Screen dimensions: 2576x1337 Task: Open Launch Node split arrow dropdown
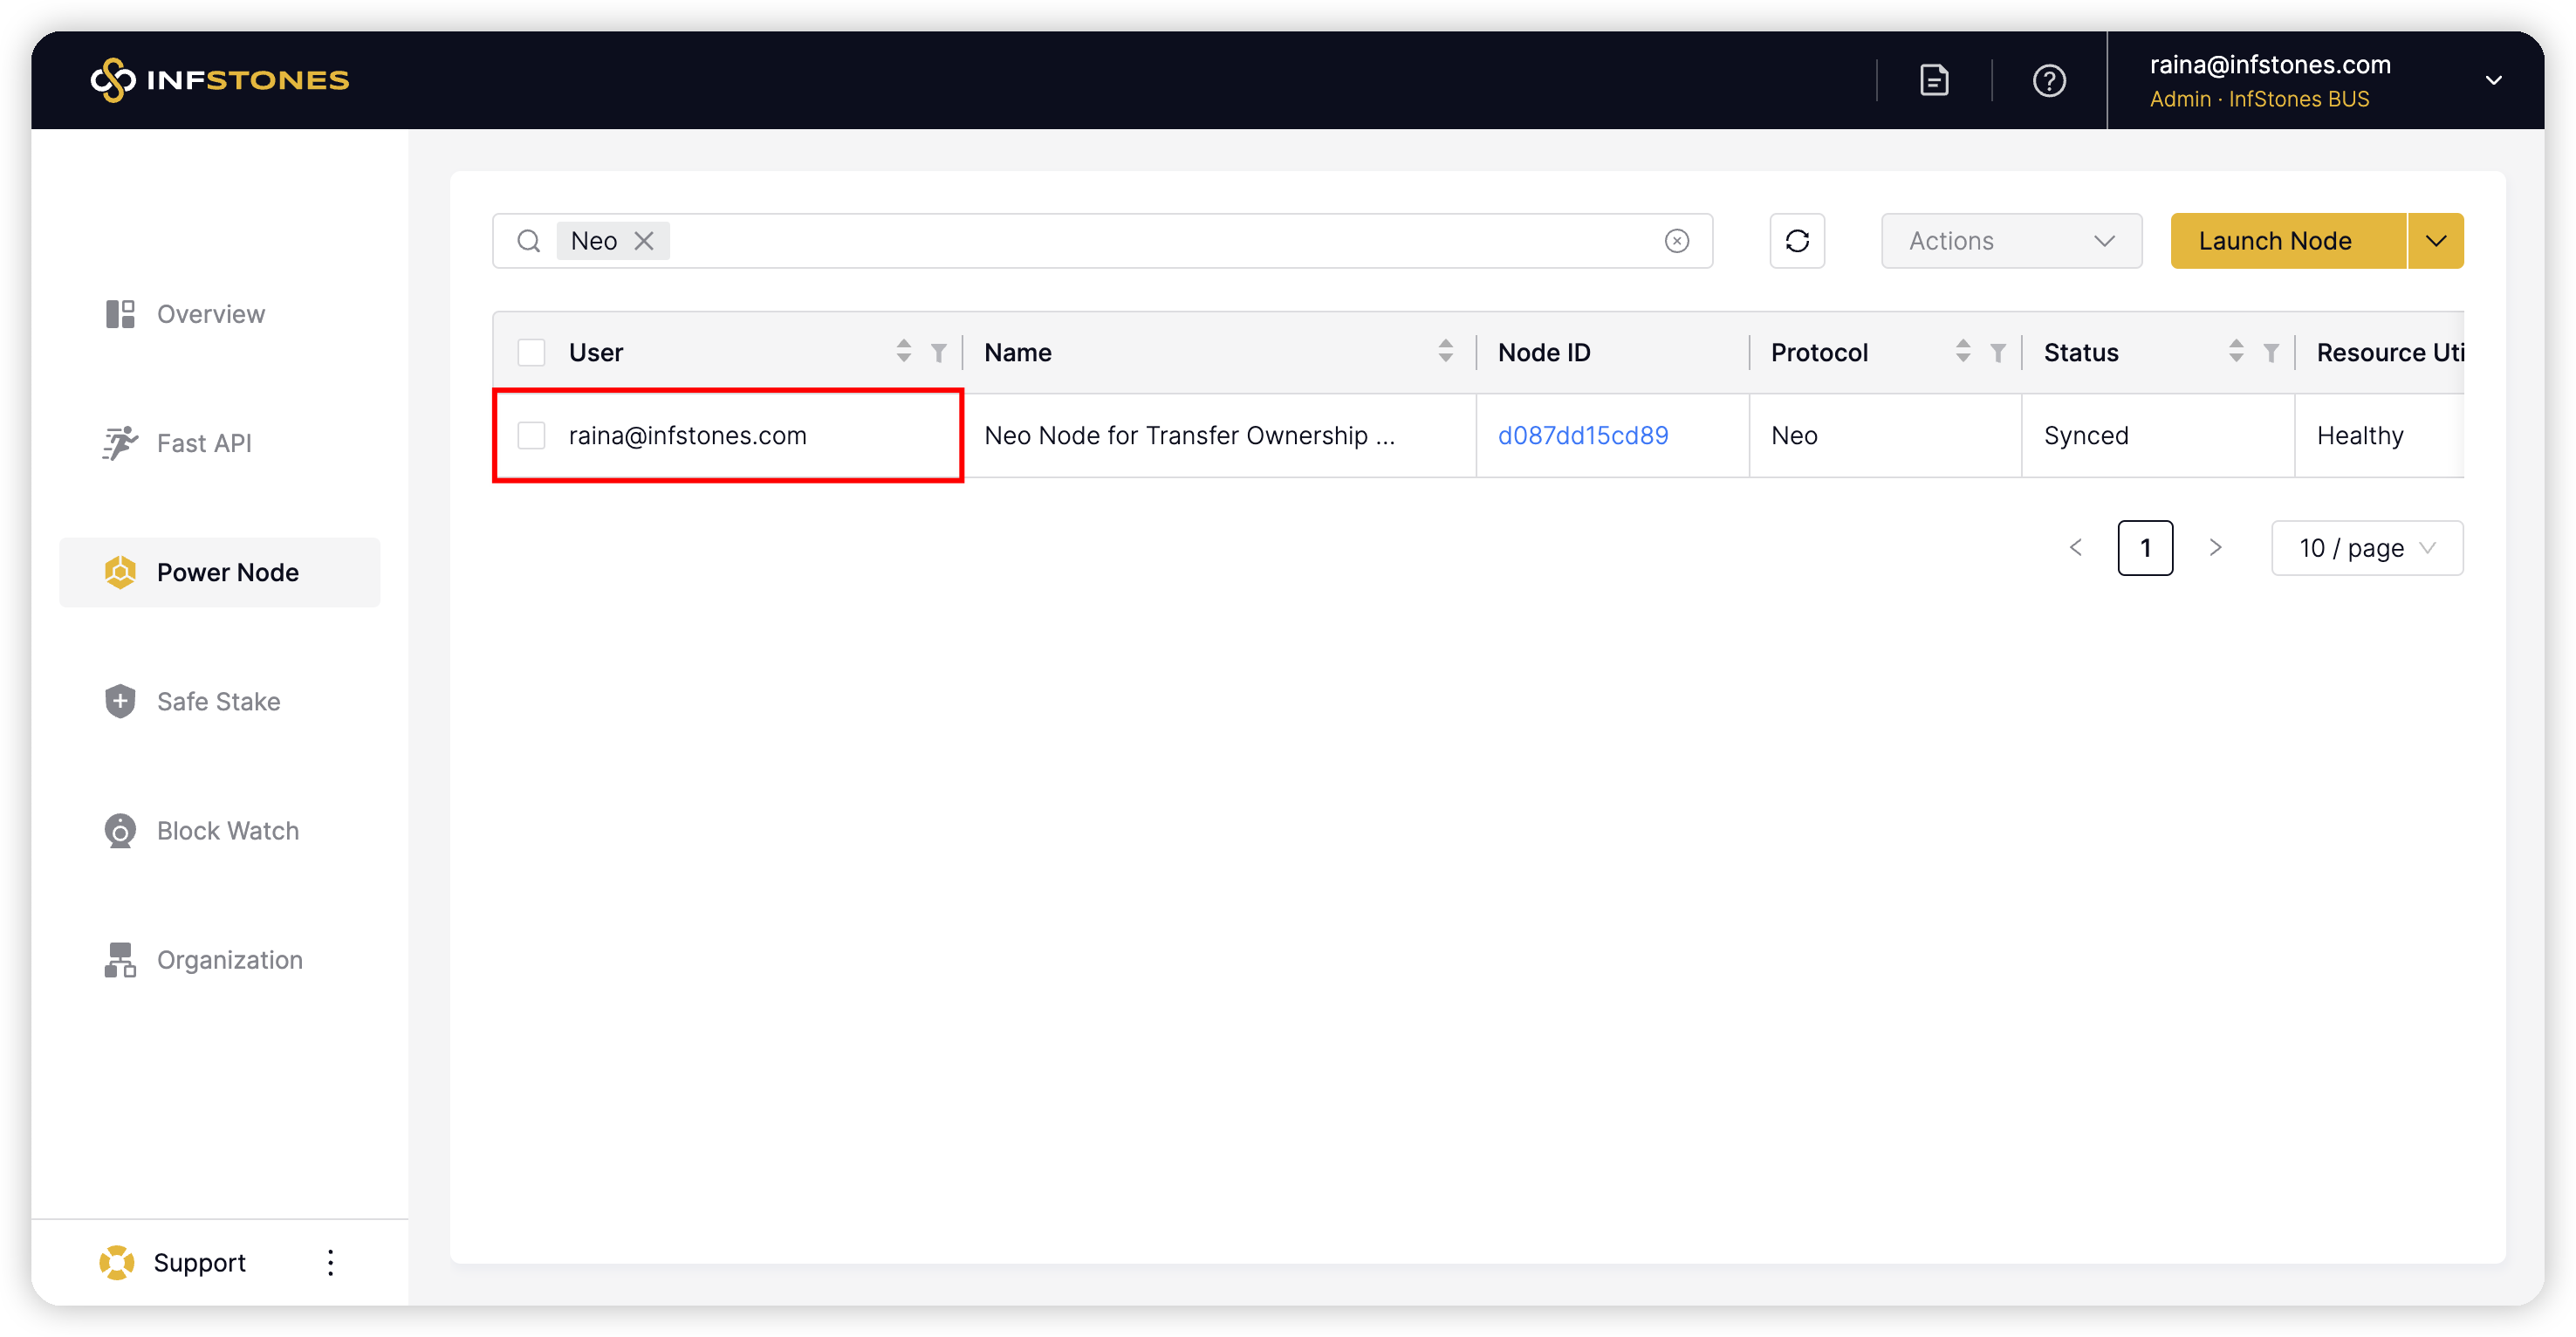(x=2435, y=241)
